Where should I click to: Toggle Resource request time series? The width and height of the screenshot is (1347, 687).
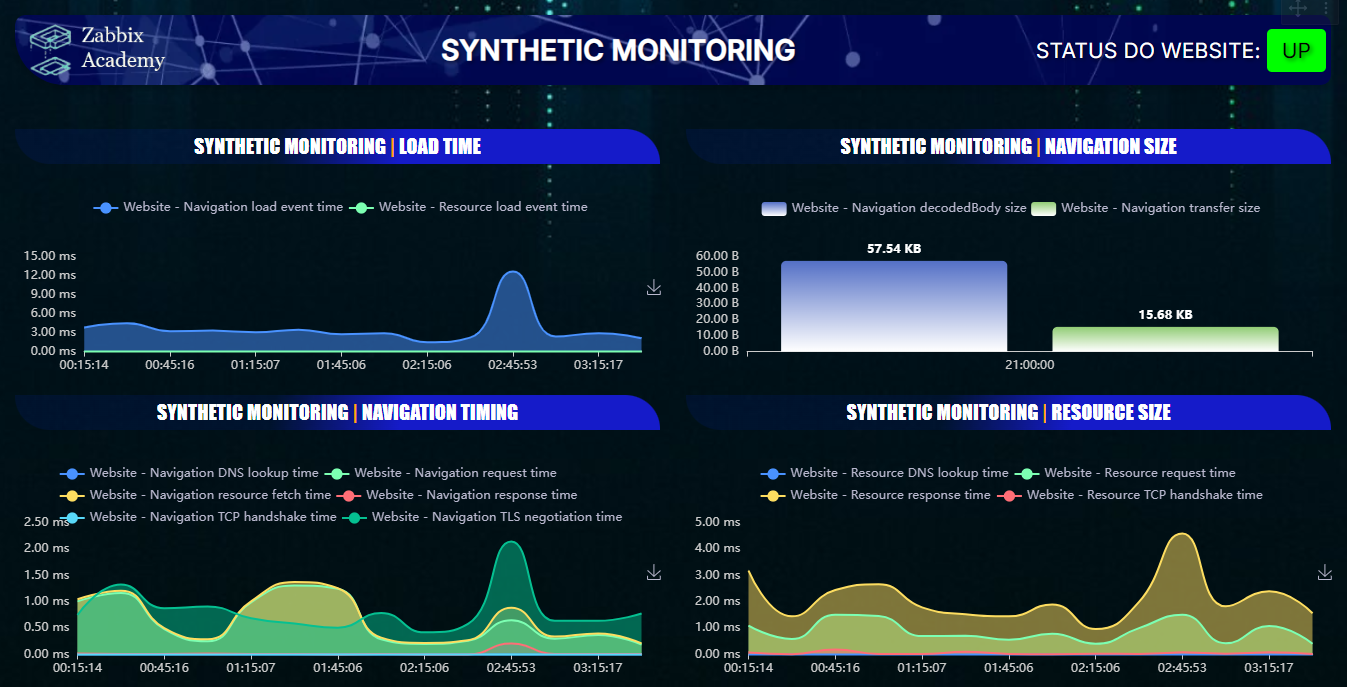1125,473
